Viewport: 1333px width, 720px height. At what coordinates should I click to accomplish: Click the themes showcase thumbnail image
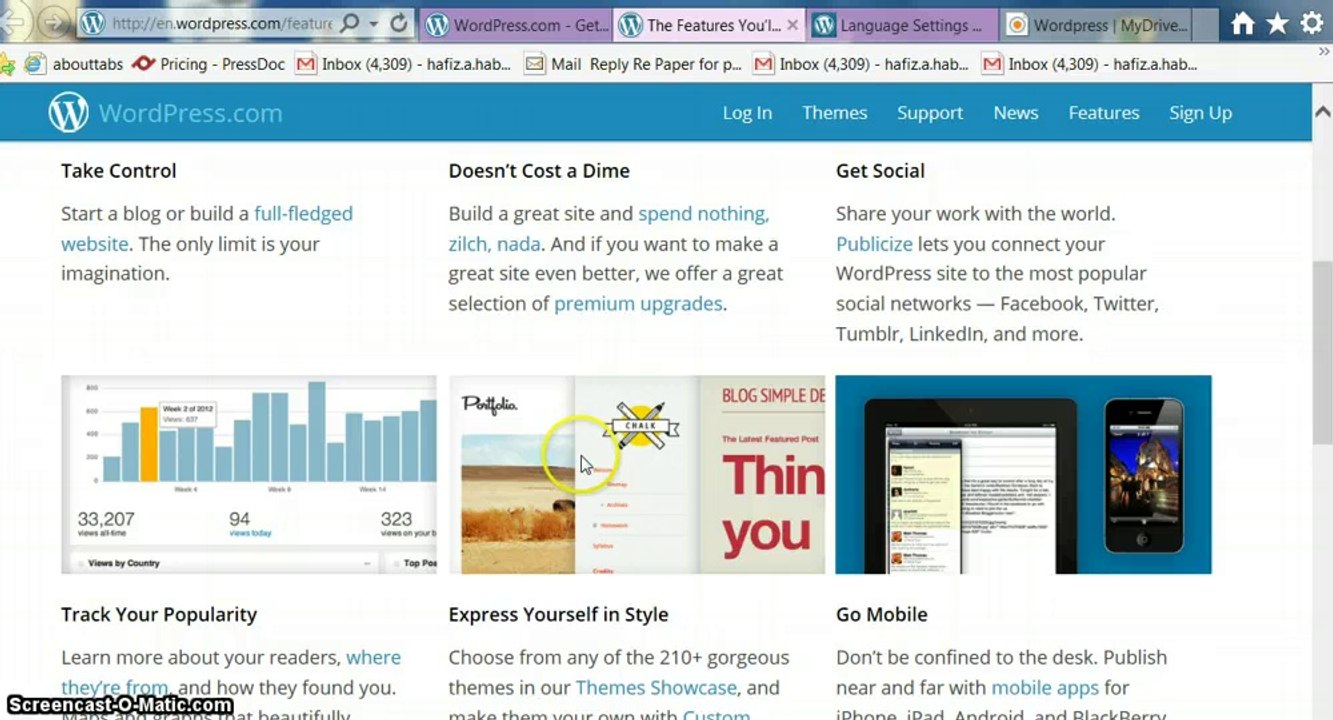pyautogui.click(x=637, y=474)
